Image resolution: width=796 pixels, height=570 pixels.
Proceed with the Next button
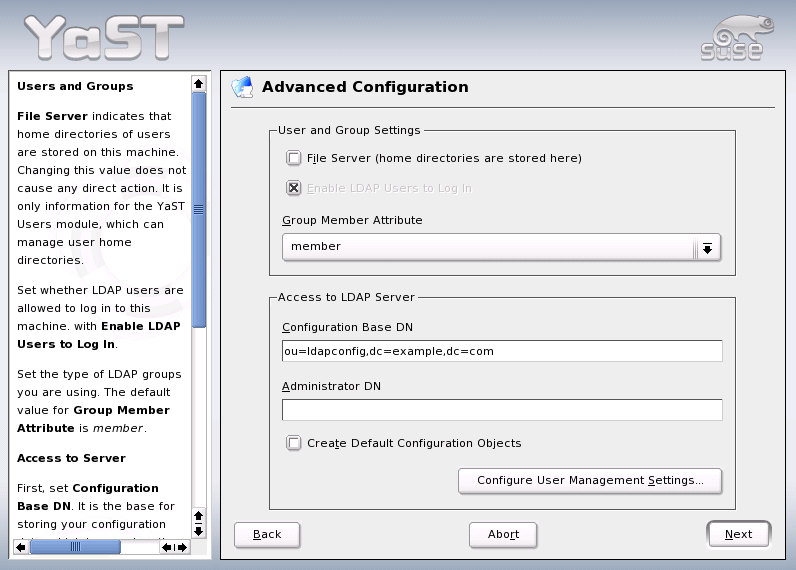click(x=739, y=534)
